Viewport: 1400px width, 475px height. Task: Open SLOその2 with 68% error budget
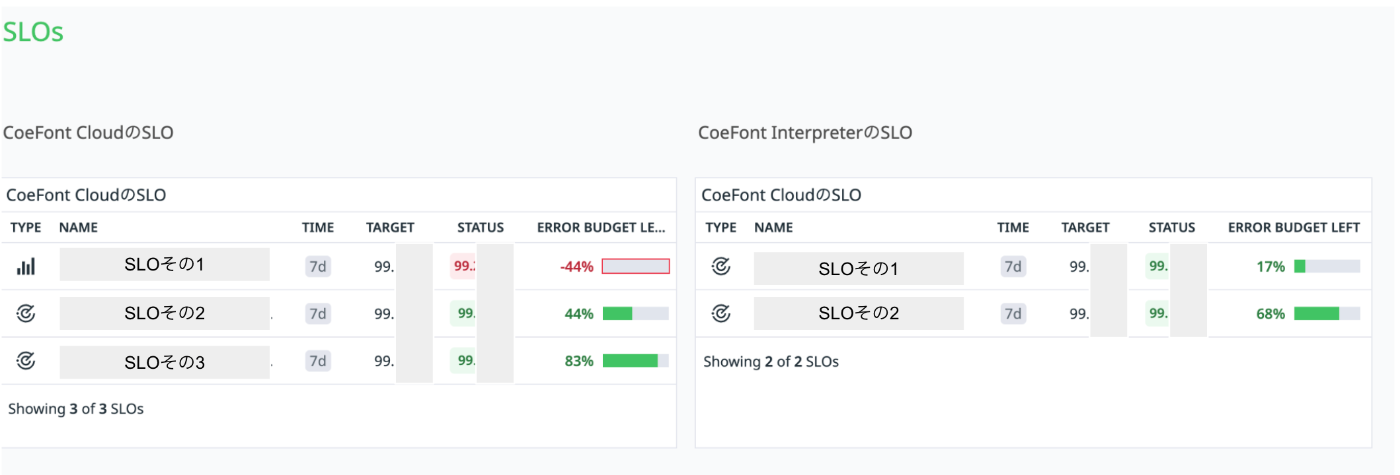(859, 313)
